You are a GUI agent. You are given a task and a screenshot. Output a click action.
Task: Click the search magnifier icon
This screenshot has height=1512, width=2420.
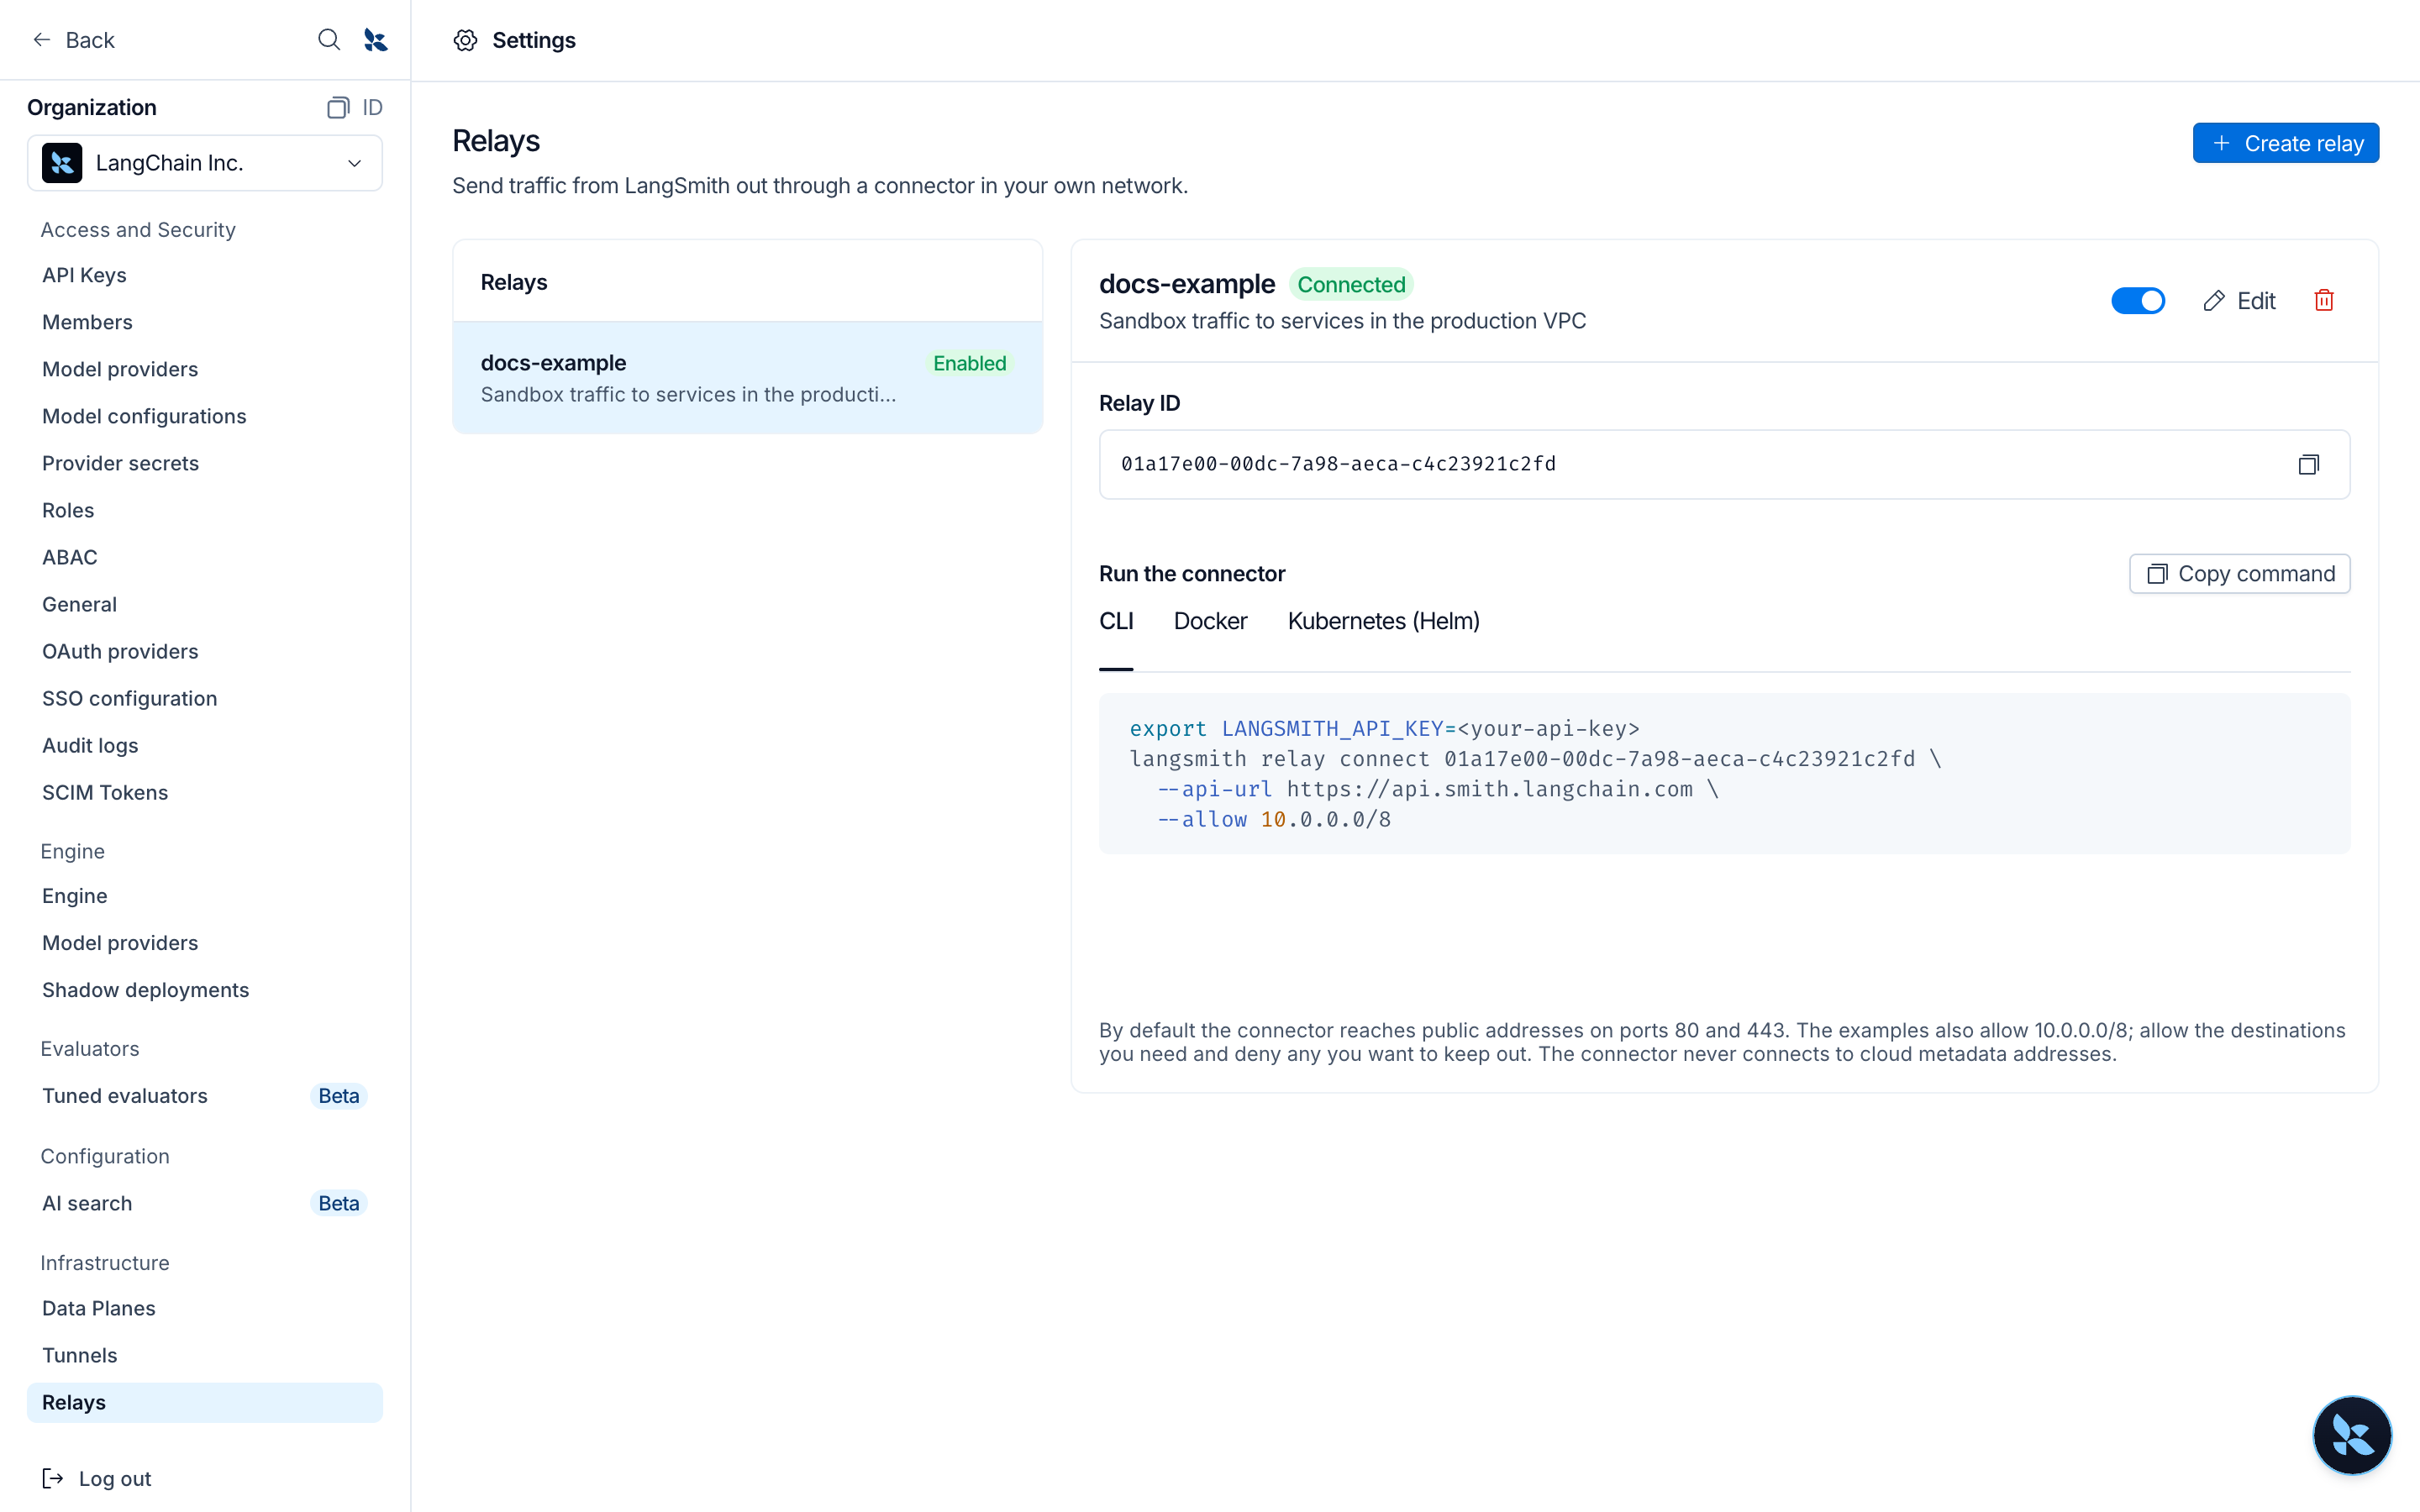[329, 40]
